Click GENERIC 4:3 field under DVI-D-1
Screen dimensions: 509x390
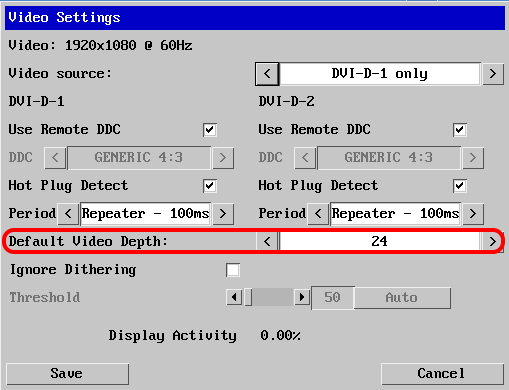pos(139,157)
